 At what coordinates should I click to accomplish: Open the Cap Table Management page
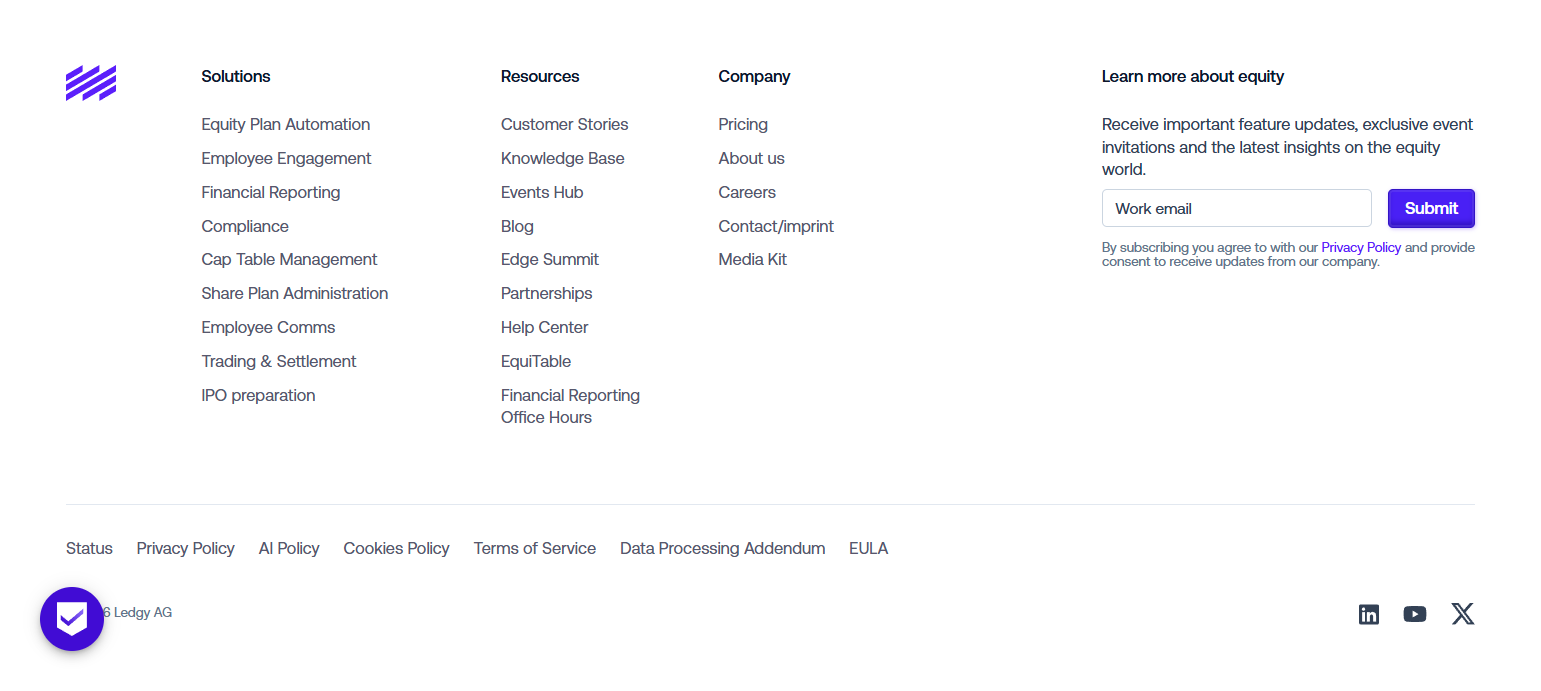[289, 259]
